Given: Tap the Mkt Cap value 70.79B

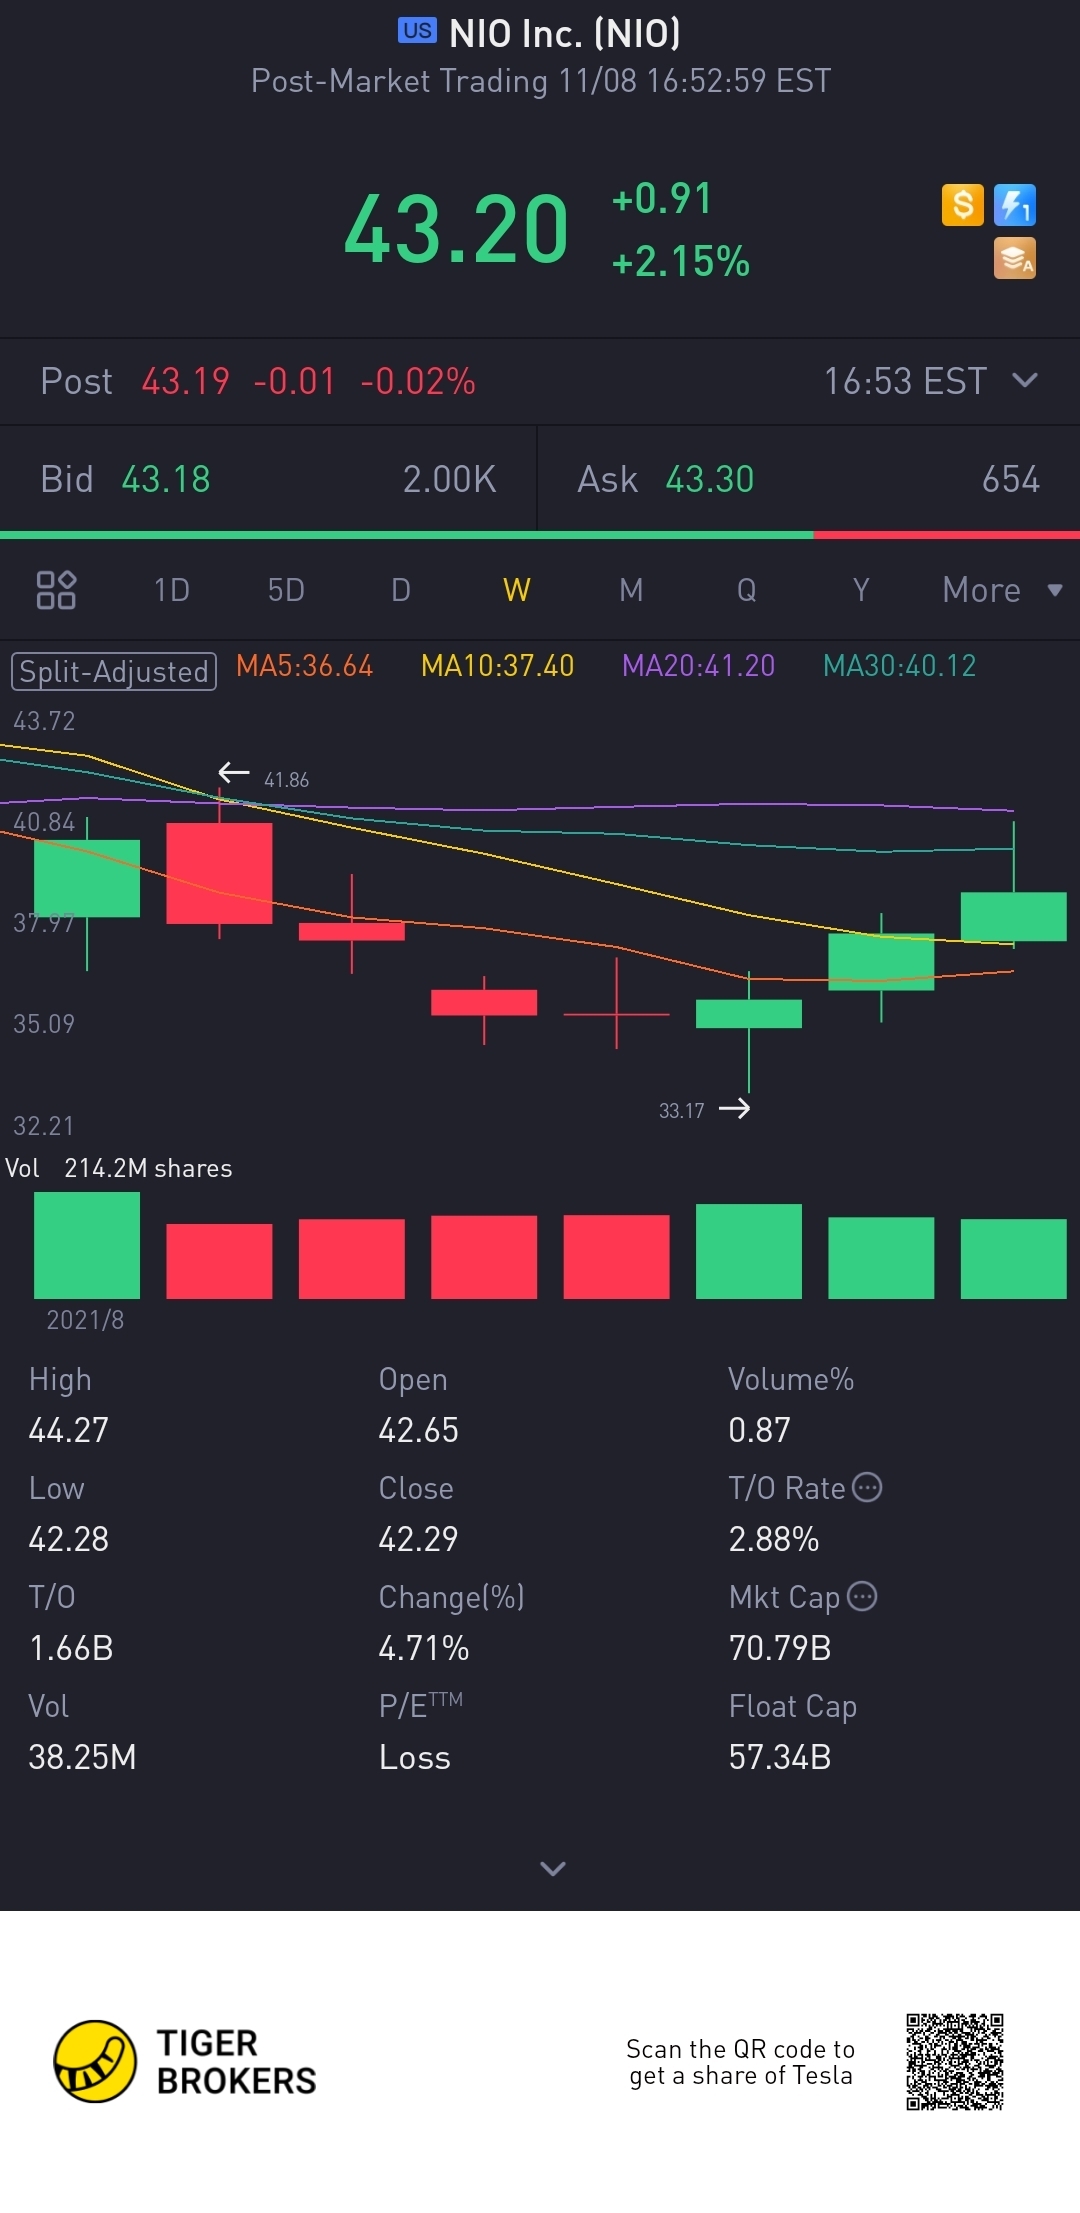Looking at the screenshot, I should [x=780, y=1648].
